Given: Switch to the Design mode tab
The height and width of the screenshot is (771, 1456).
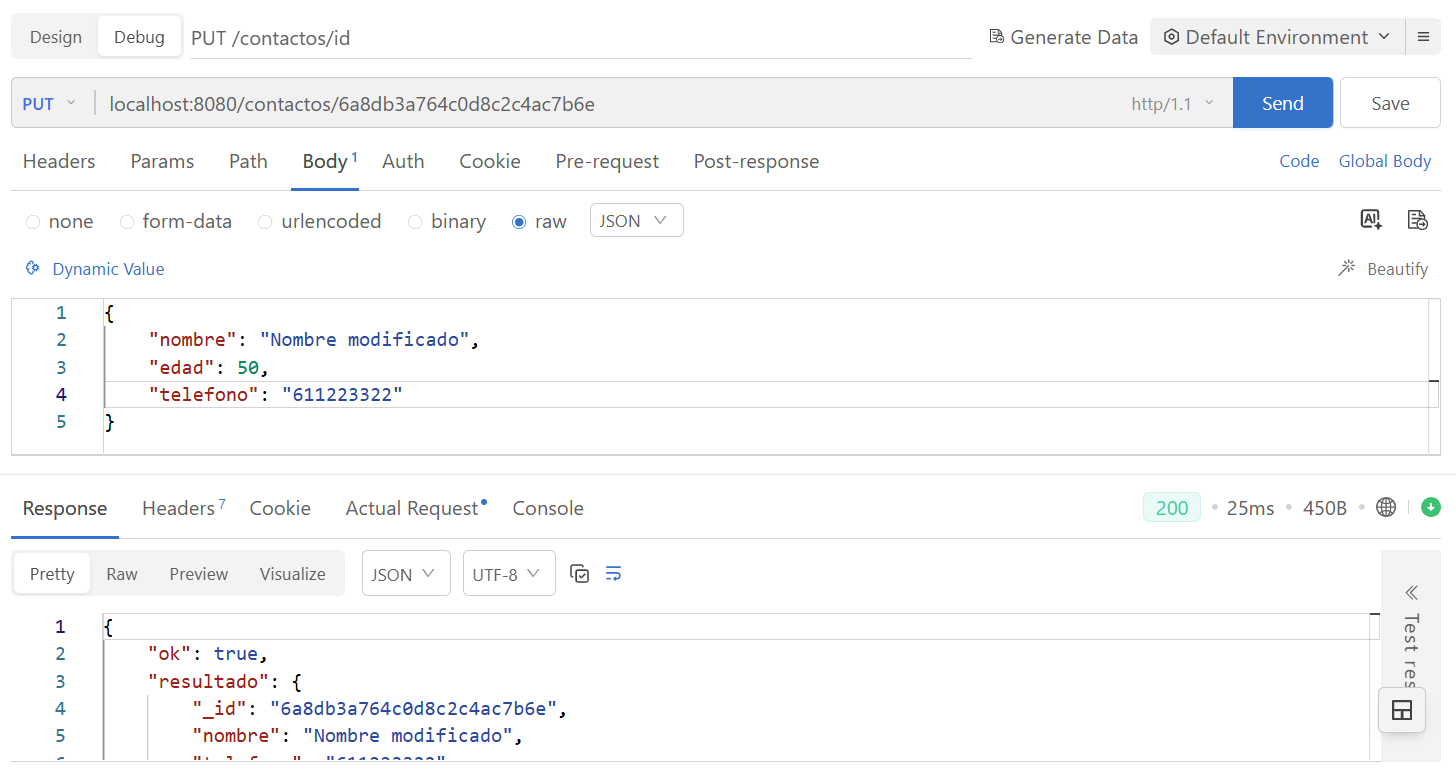Looking at the screenshot, I should (56, 37).
